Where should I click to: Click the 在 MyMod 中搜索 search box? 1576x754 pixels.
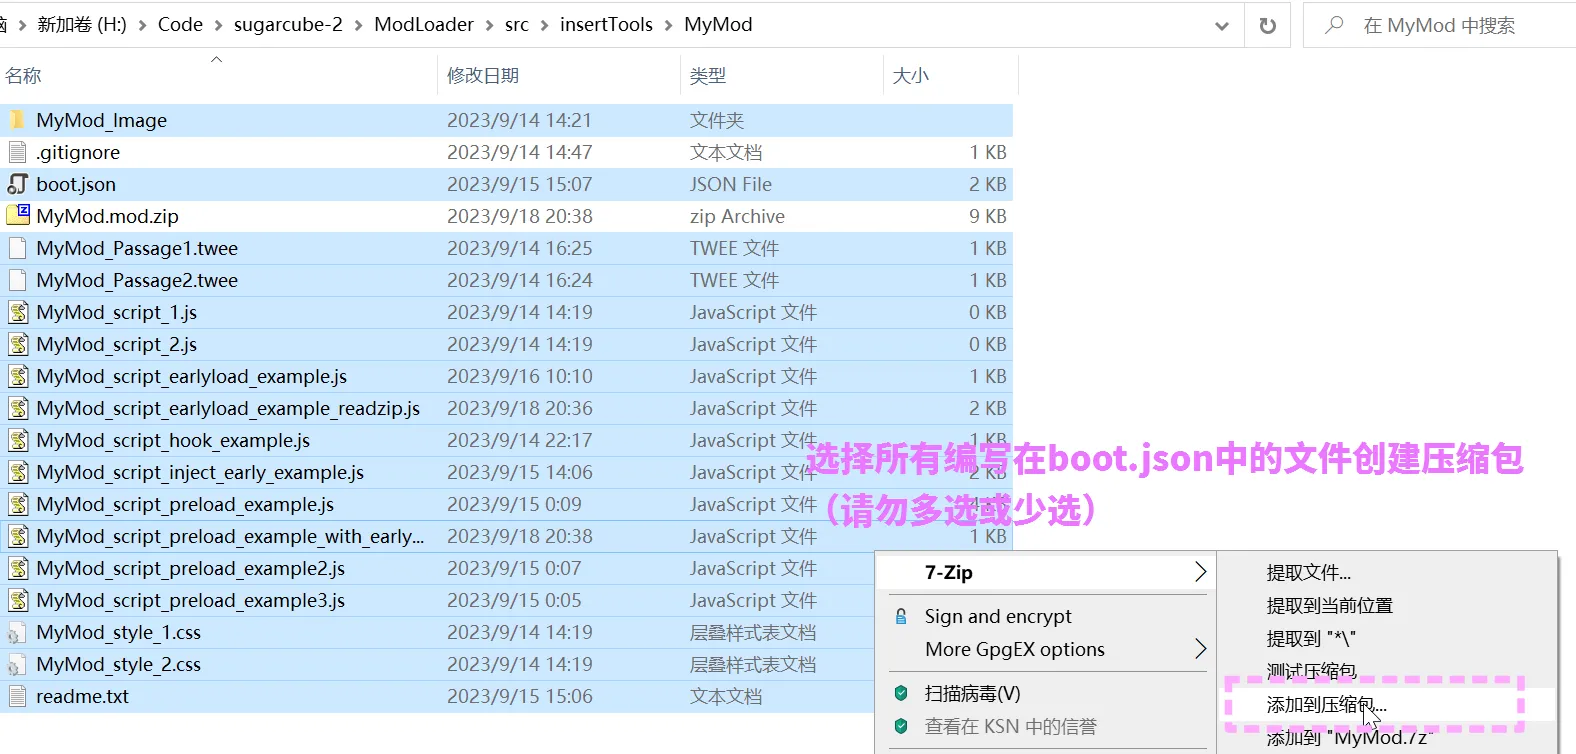1438,26
